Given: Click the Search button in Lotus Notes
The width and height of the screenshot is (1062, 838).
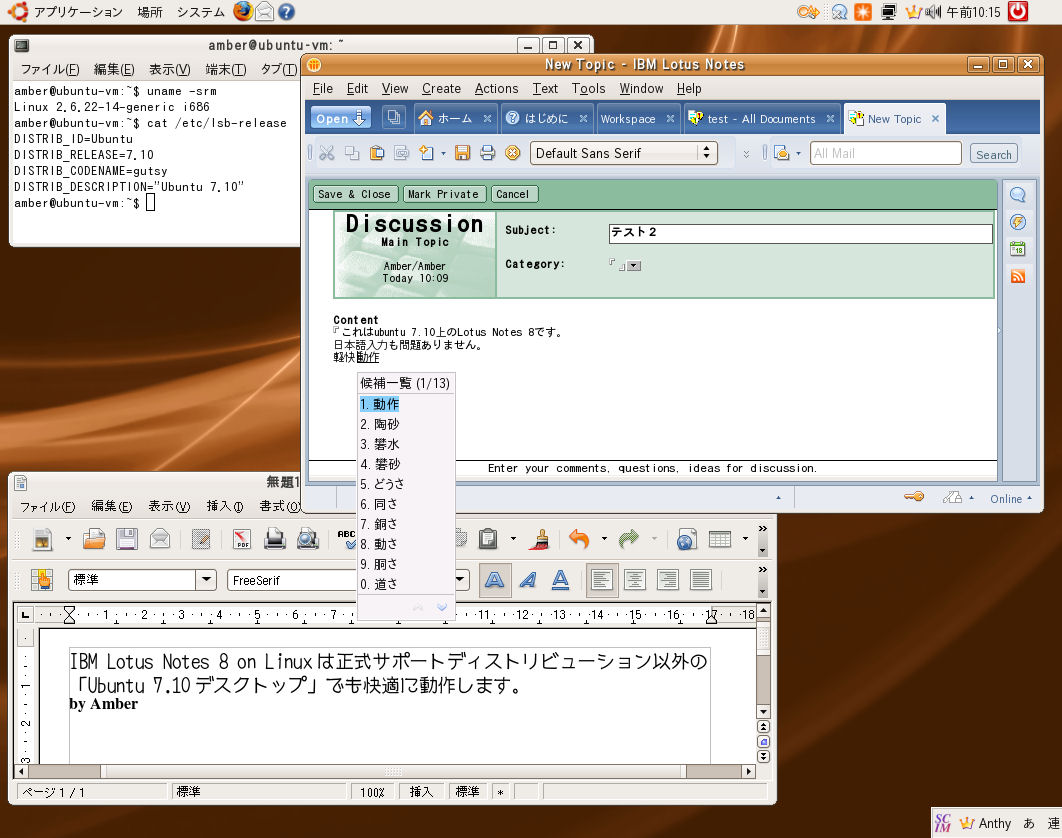Looking at the screenshot, I should tap(994, 154).
